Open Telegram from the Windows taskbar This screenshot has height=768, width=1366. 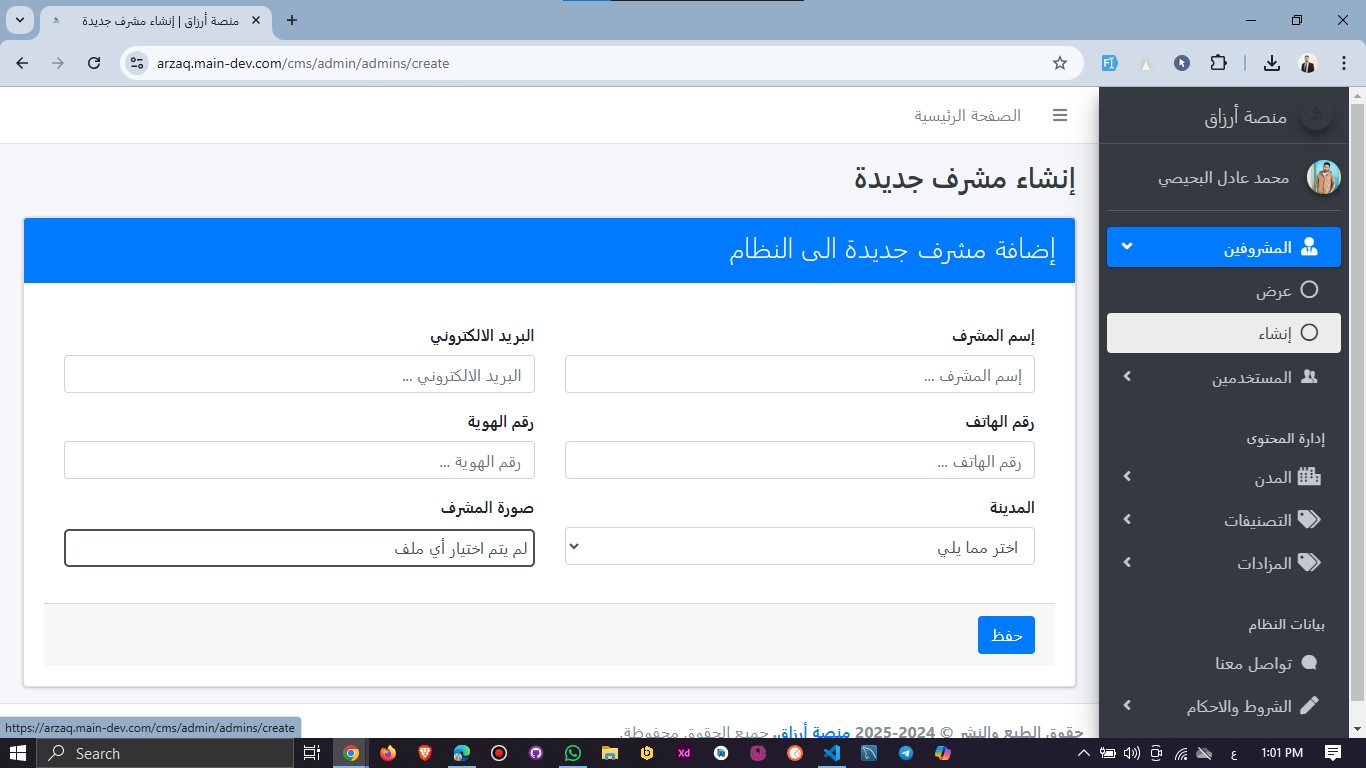[905, 753]
